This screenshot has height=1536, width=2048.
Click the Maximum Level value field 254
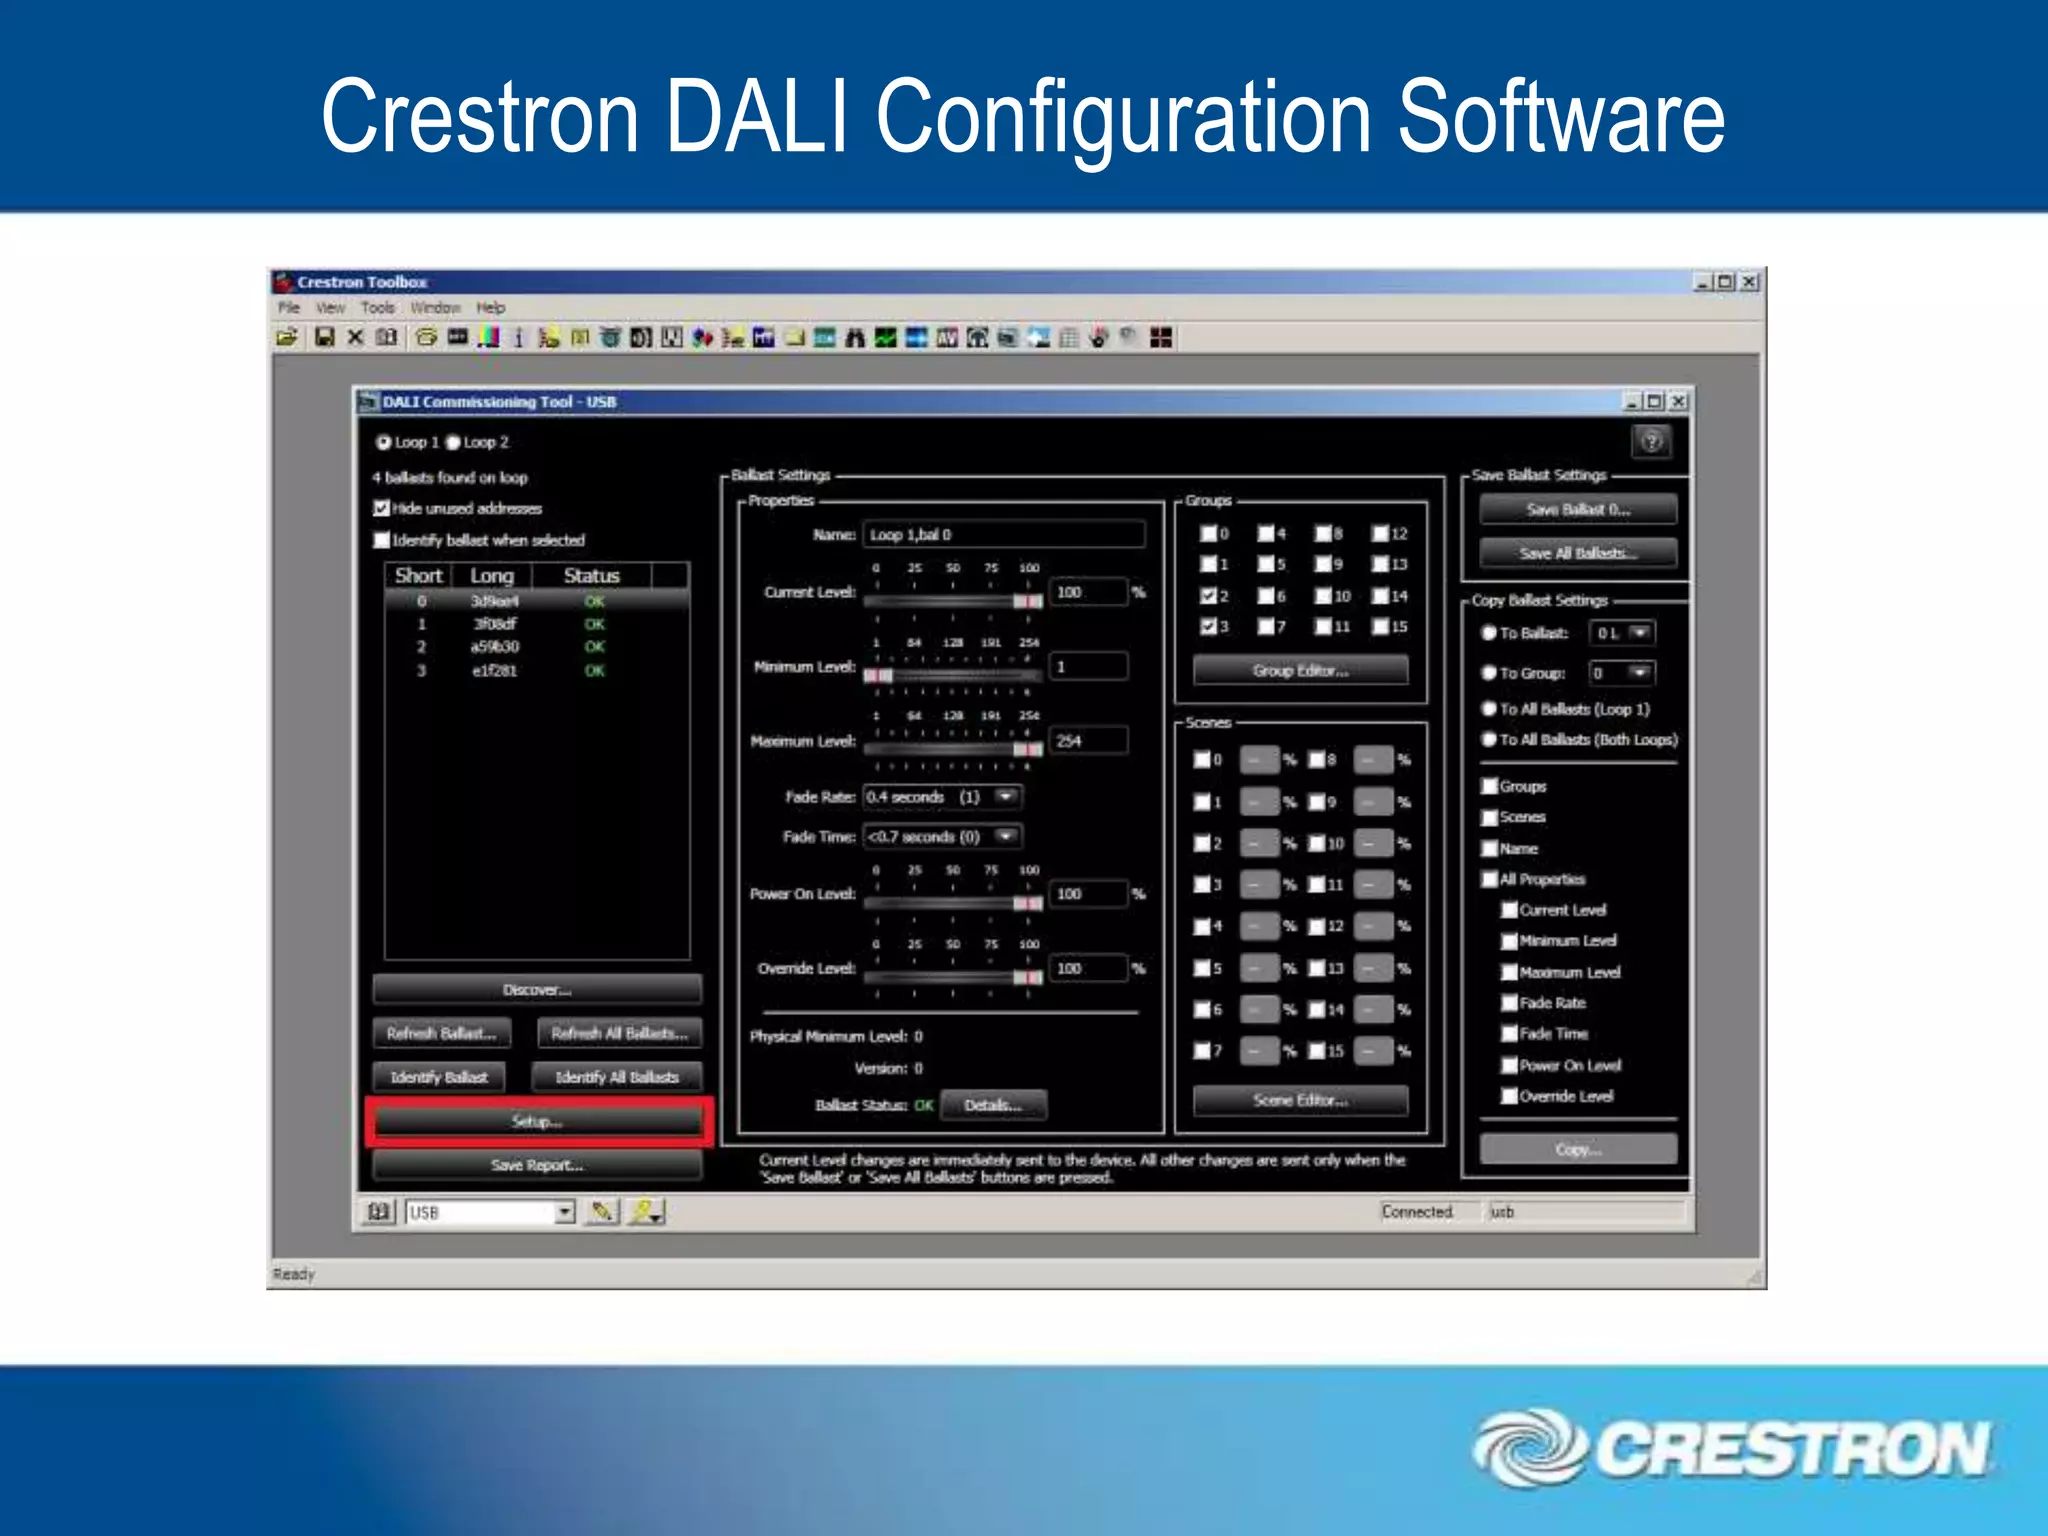(x=1088, y=741)
